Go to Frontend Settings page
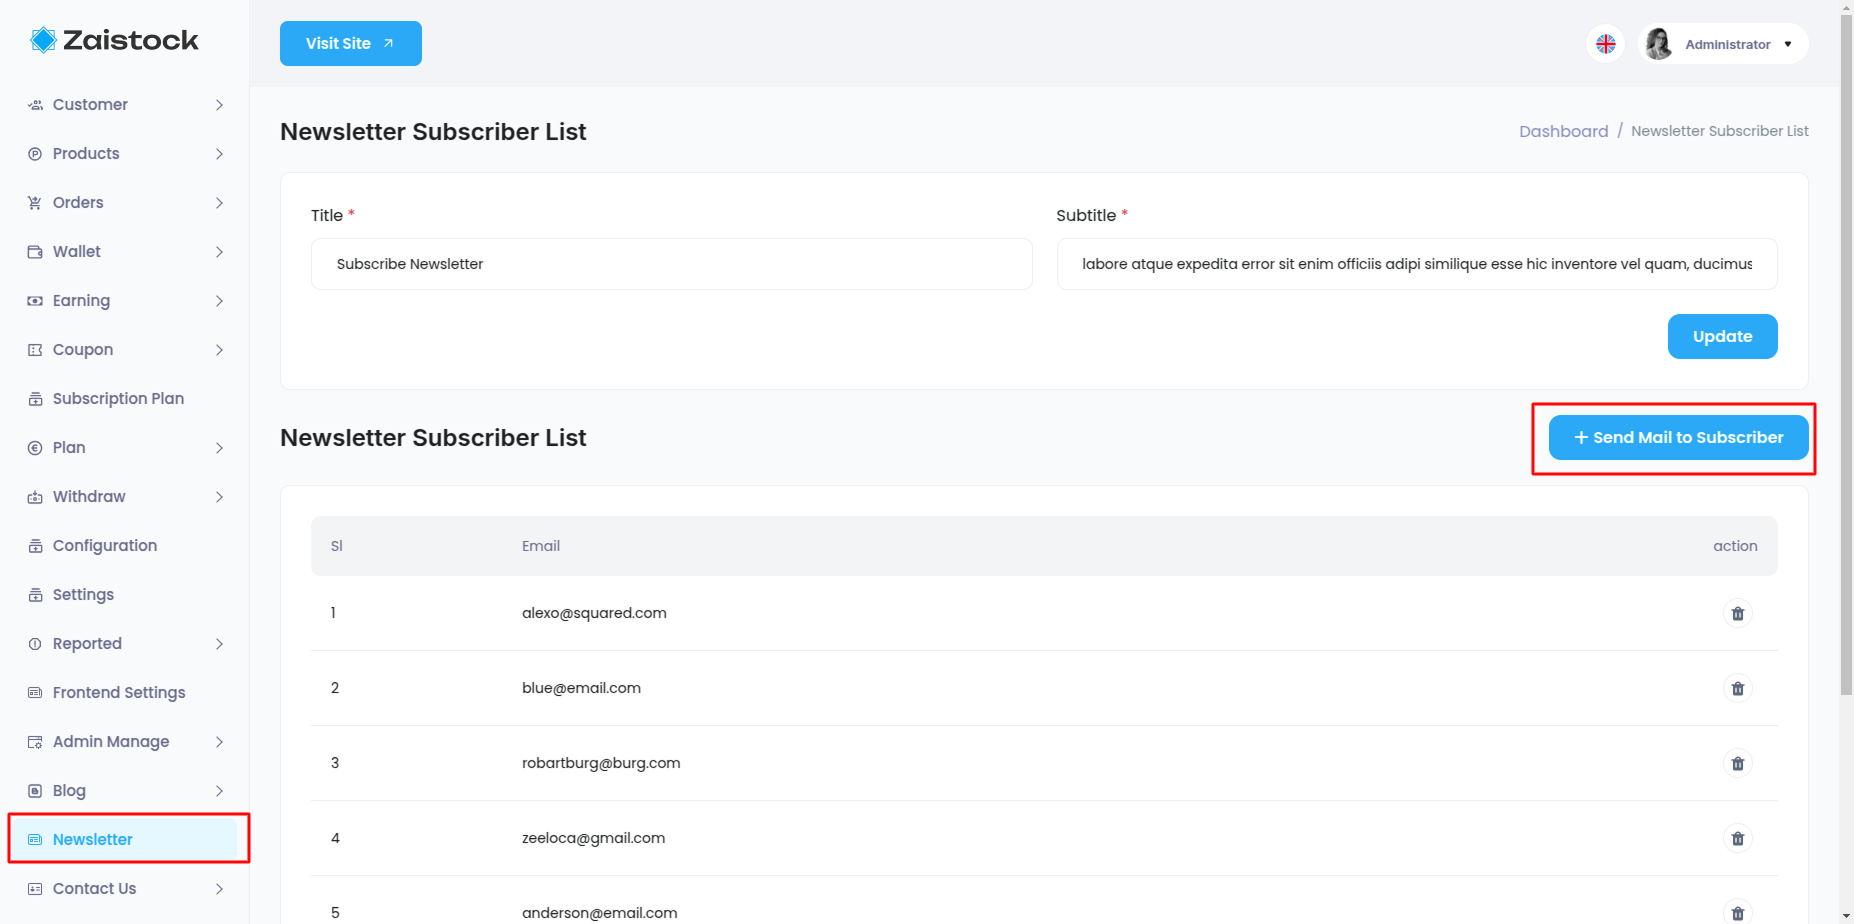Screen dimensions: 1854x924 coord(119,692)
